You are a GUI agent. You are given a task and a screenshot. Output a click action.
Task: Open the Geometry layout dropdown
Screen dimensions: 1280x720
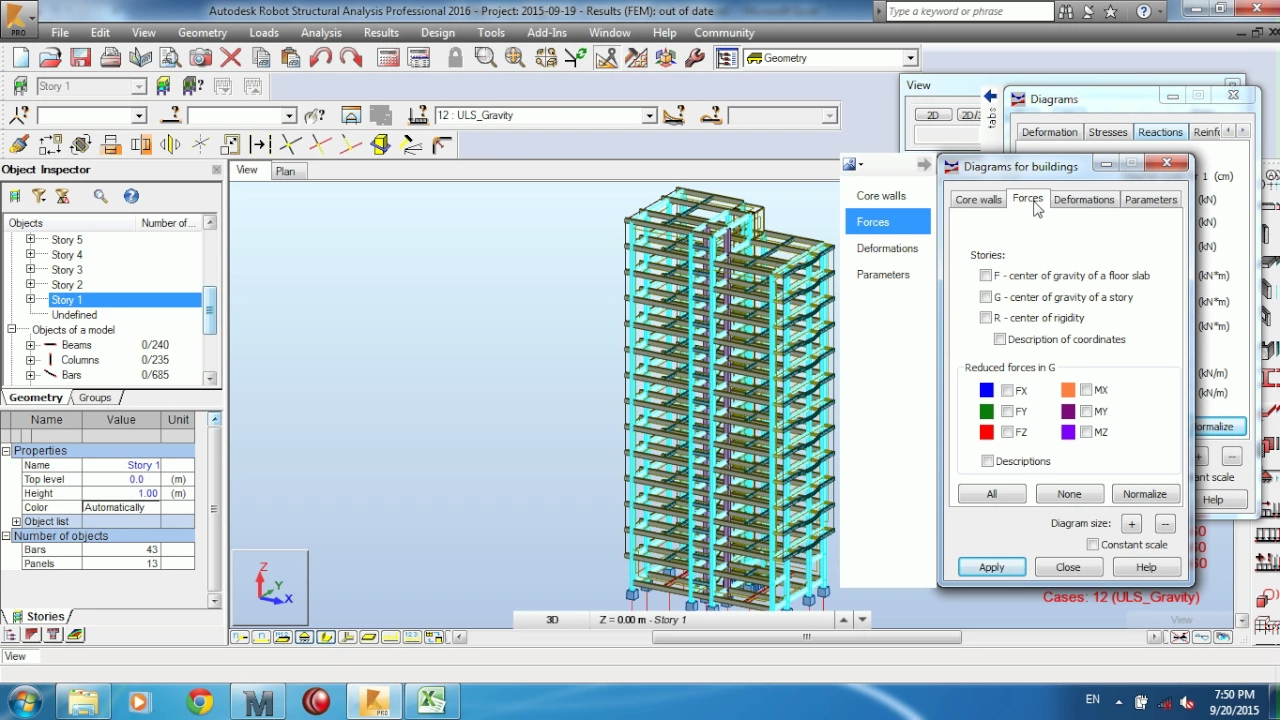click(x=909, y=58)
